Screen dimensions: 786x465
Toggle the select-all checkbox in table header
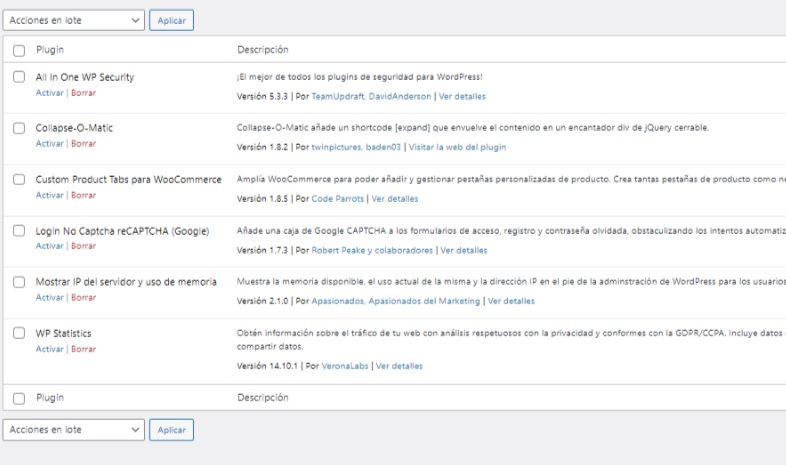coord(19,49)
